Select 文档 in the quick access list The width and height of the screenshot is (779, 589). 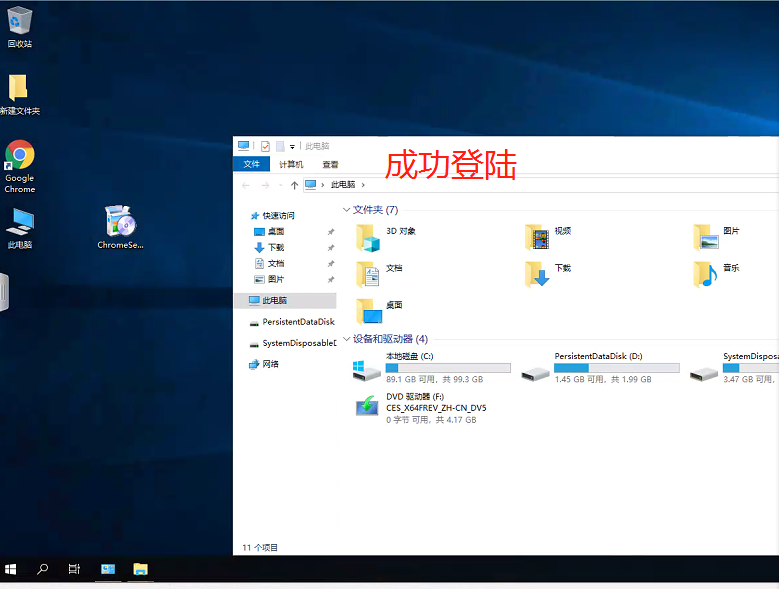coord(276,263)
